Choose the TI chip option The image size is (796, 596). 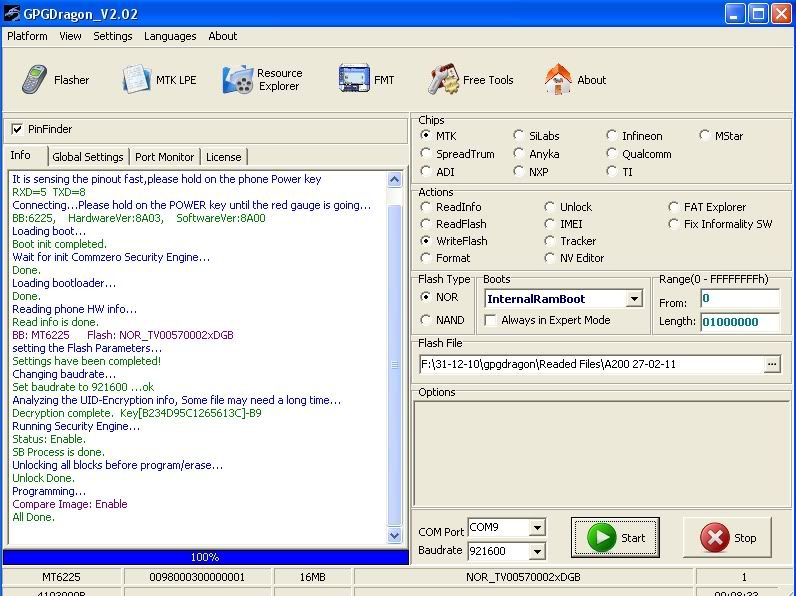point(611,172)
